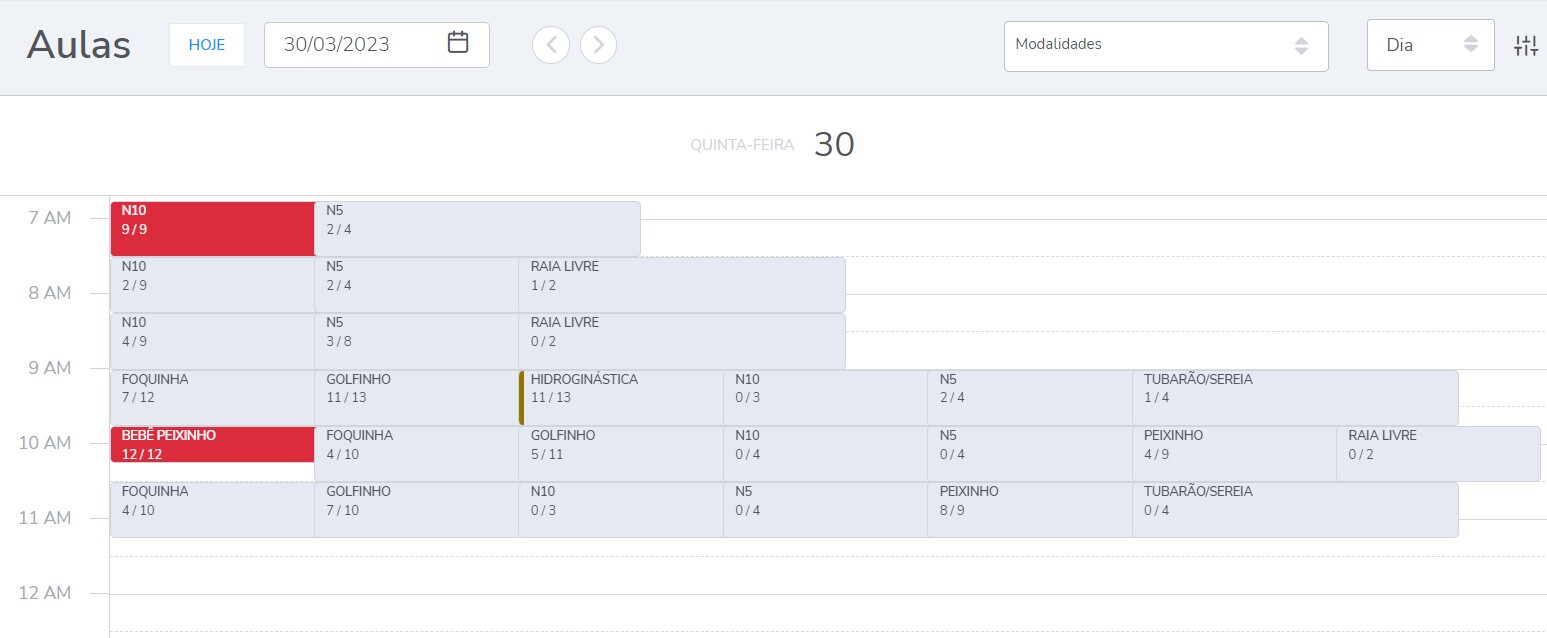
Task: Select the RAIA LIVRE 1/2 class
Action: [682, 285]
